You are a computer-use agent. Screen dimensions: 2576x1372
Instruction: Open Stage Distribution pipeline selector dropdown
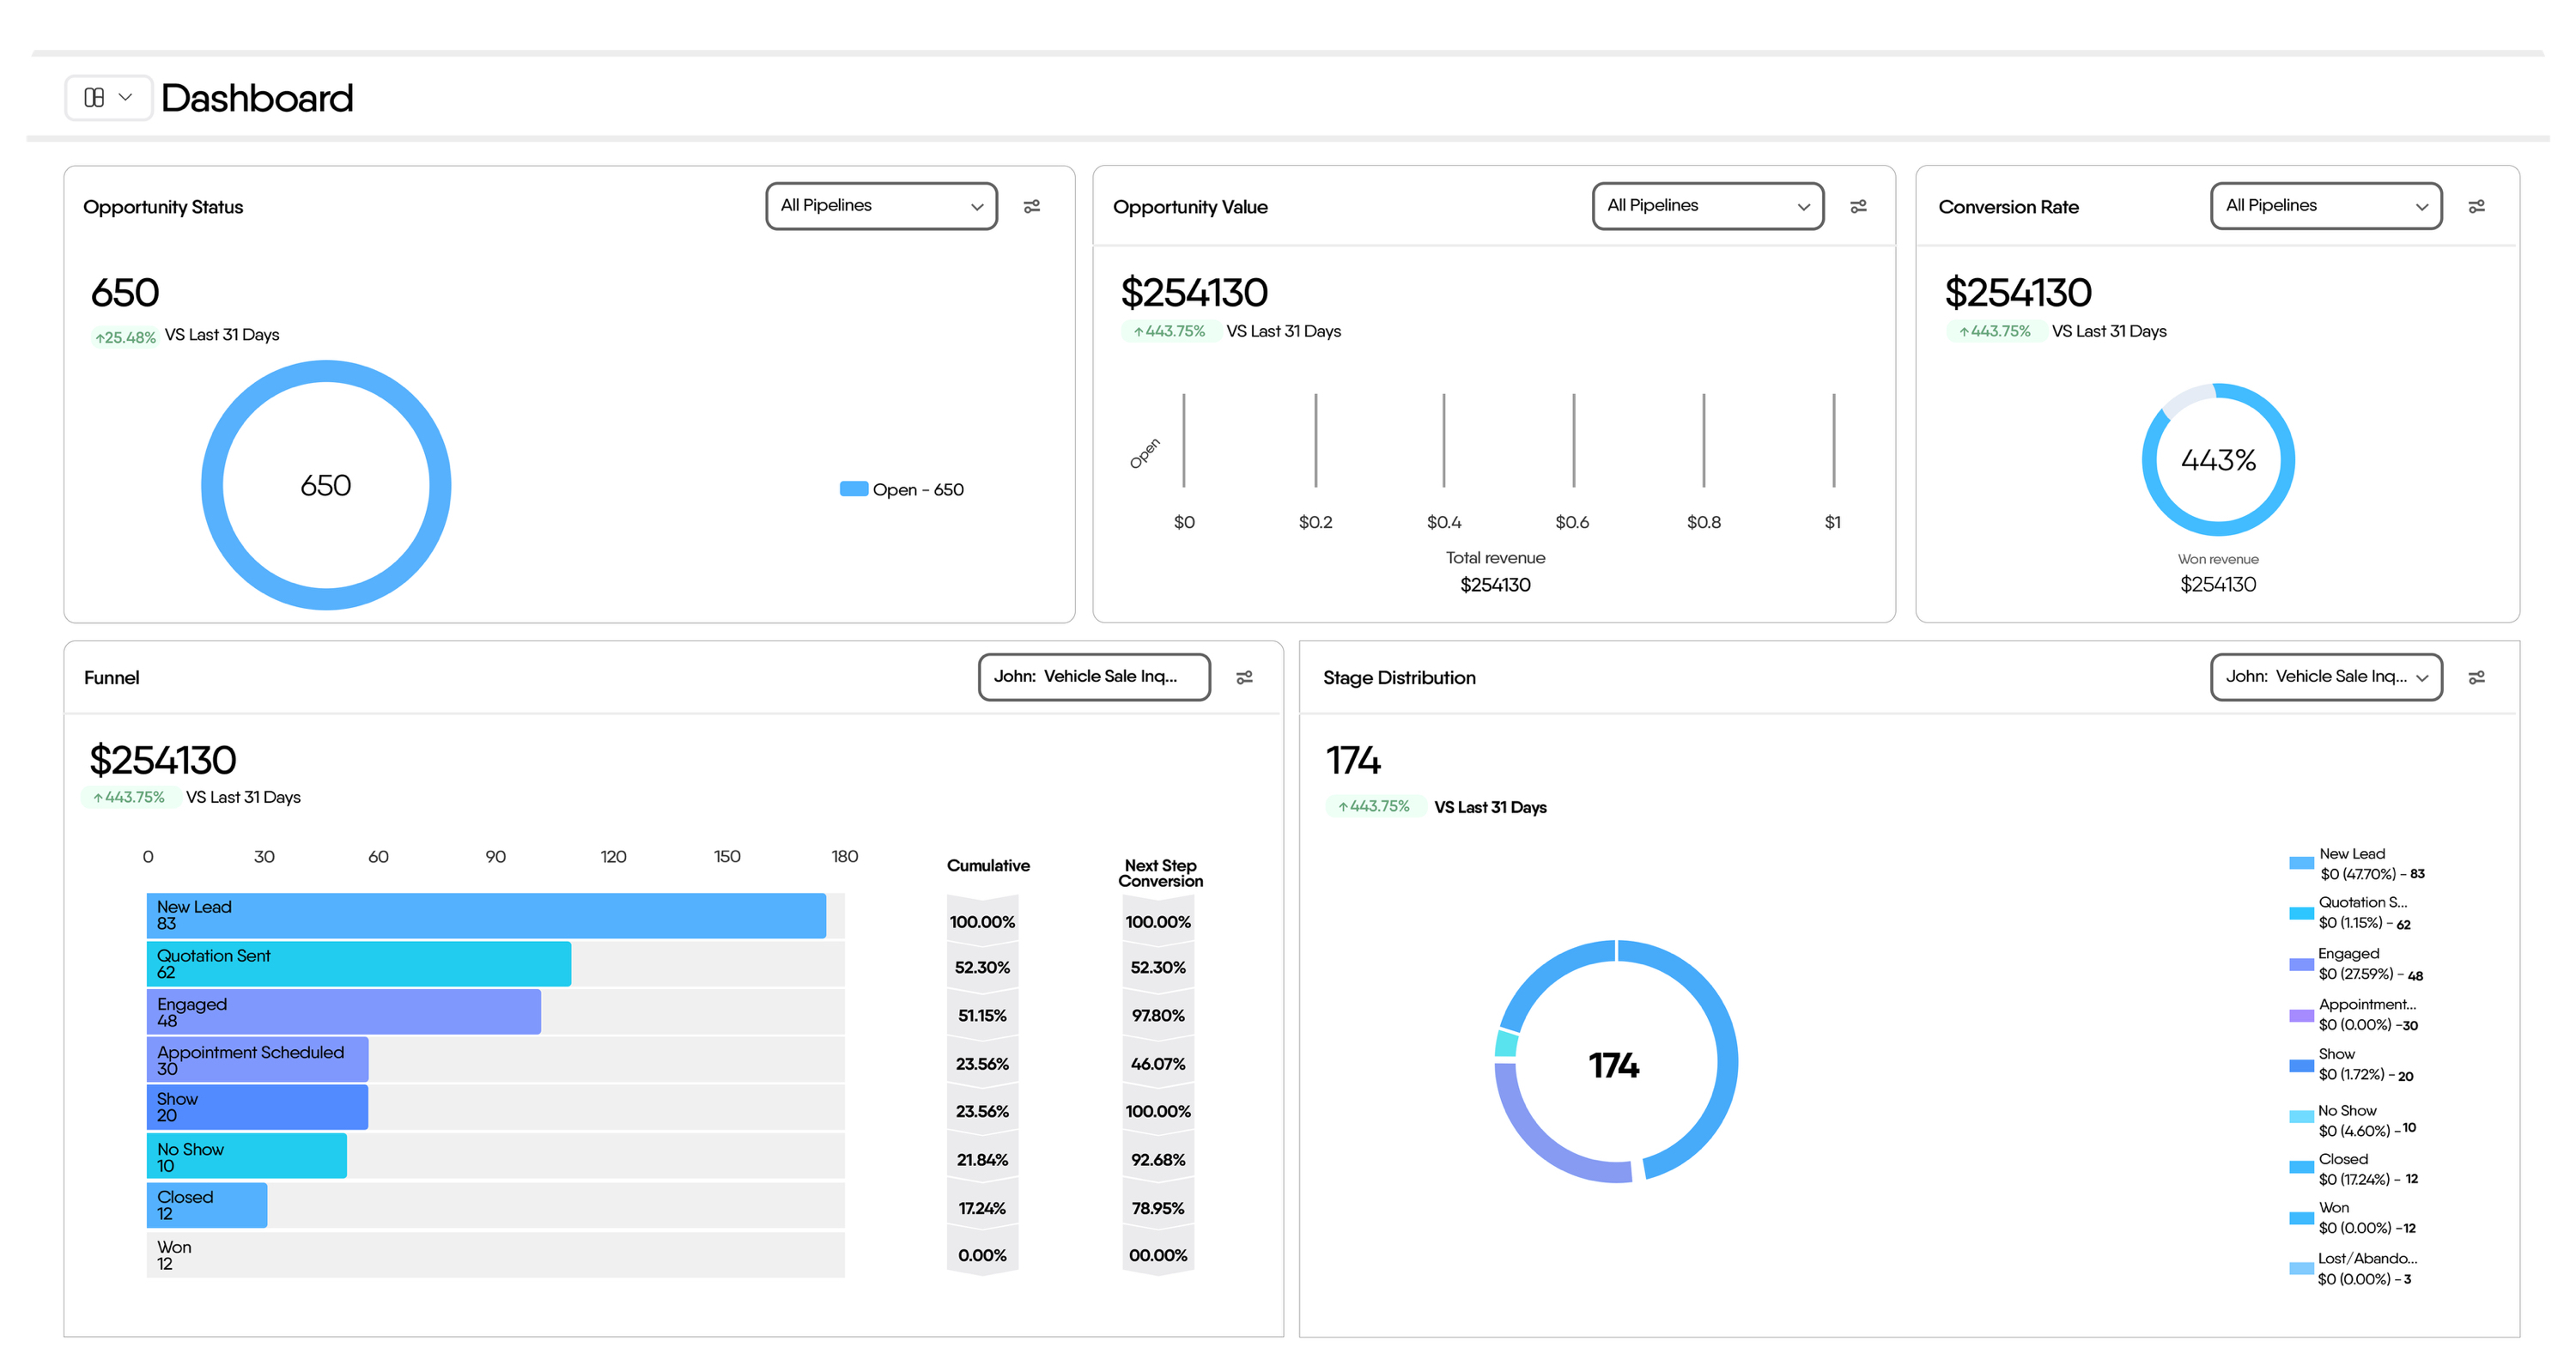[x=2325, y=677]
